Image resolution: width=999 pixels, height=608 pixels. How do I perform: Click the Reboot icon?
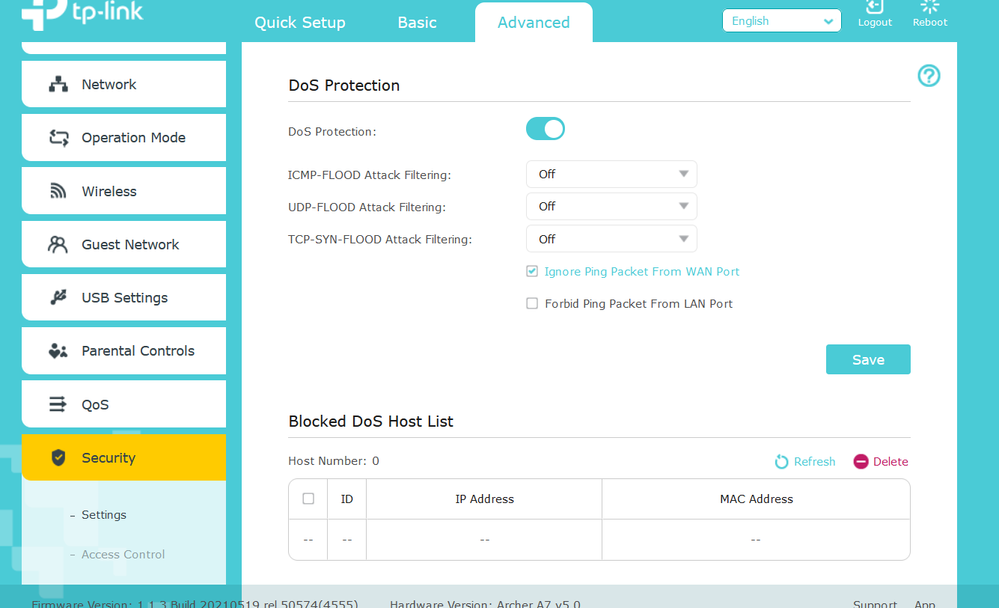tap(929, 8)
